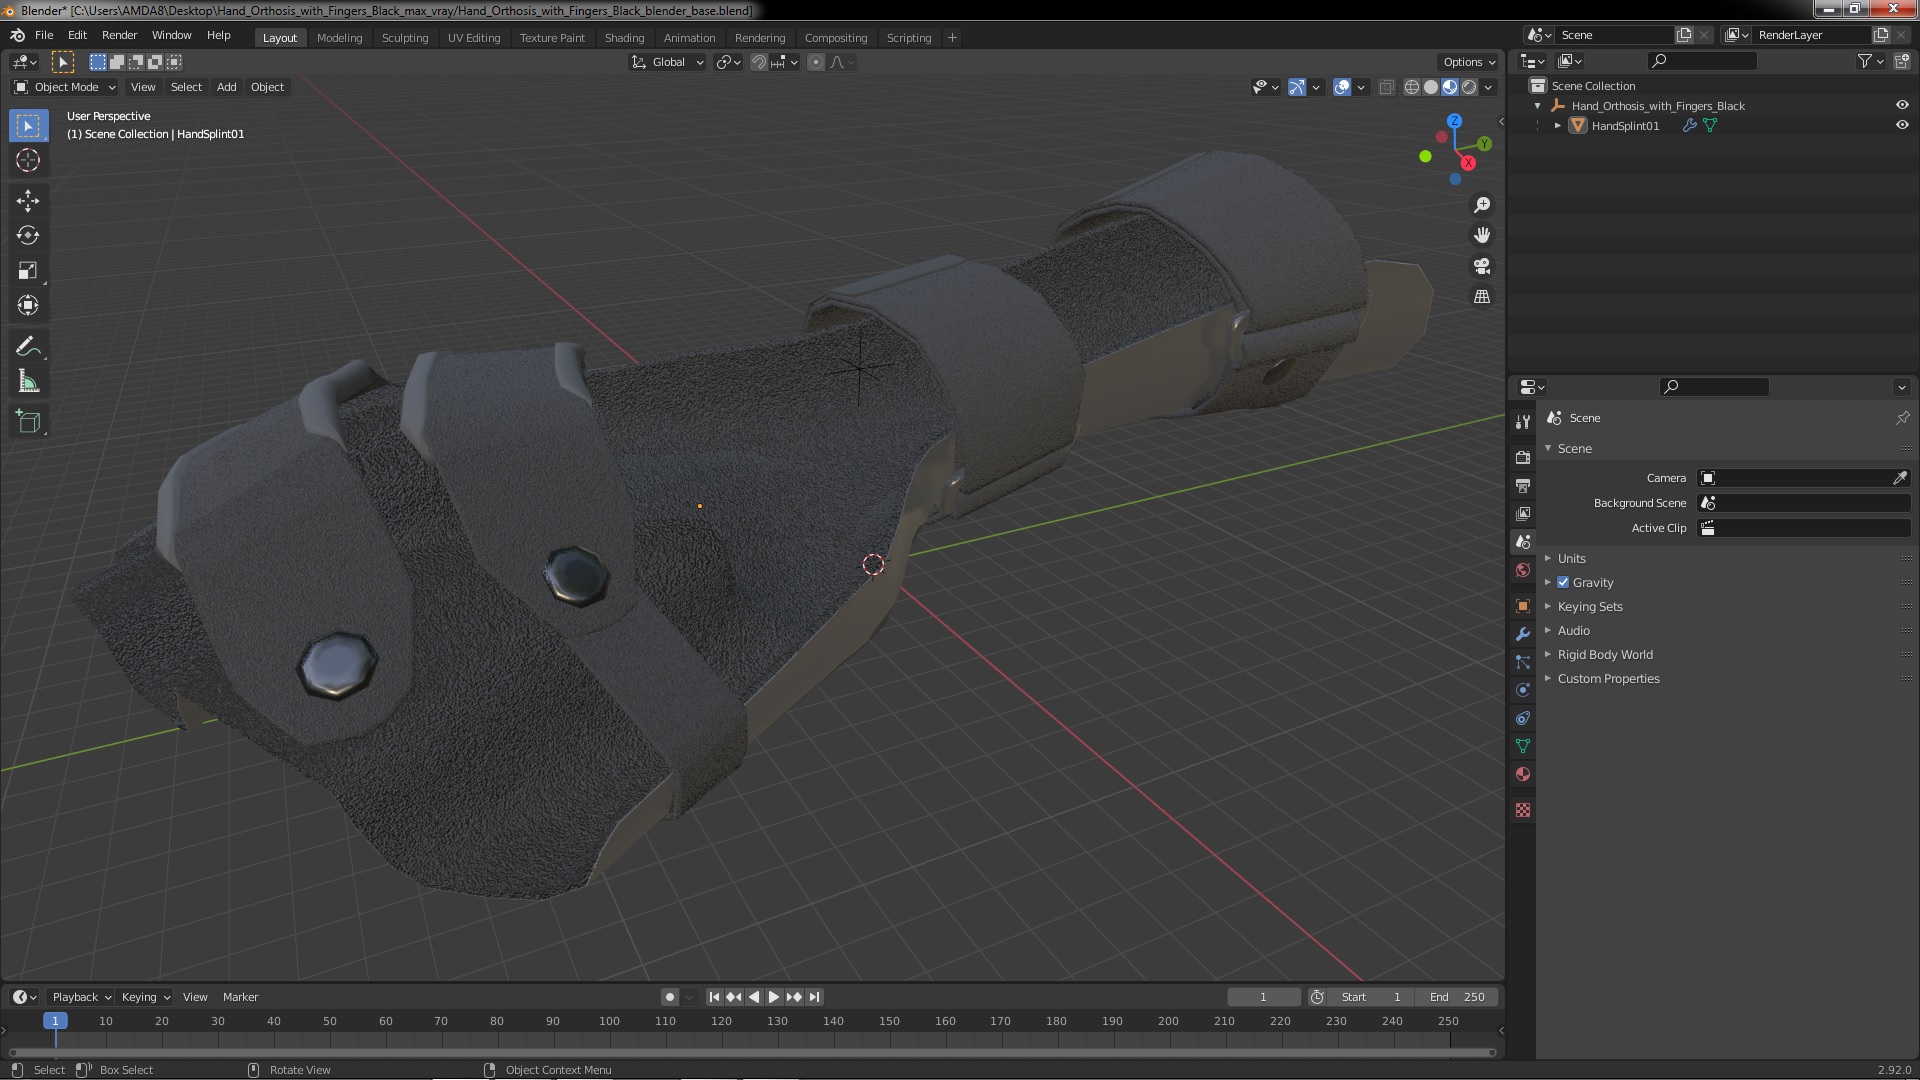Switch to the UV Editing workspace tab
This screenshot has height=1080, width=1920.
473,38
